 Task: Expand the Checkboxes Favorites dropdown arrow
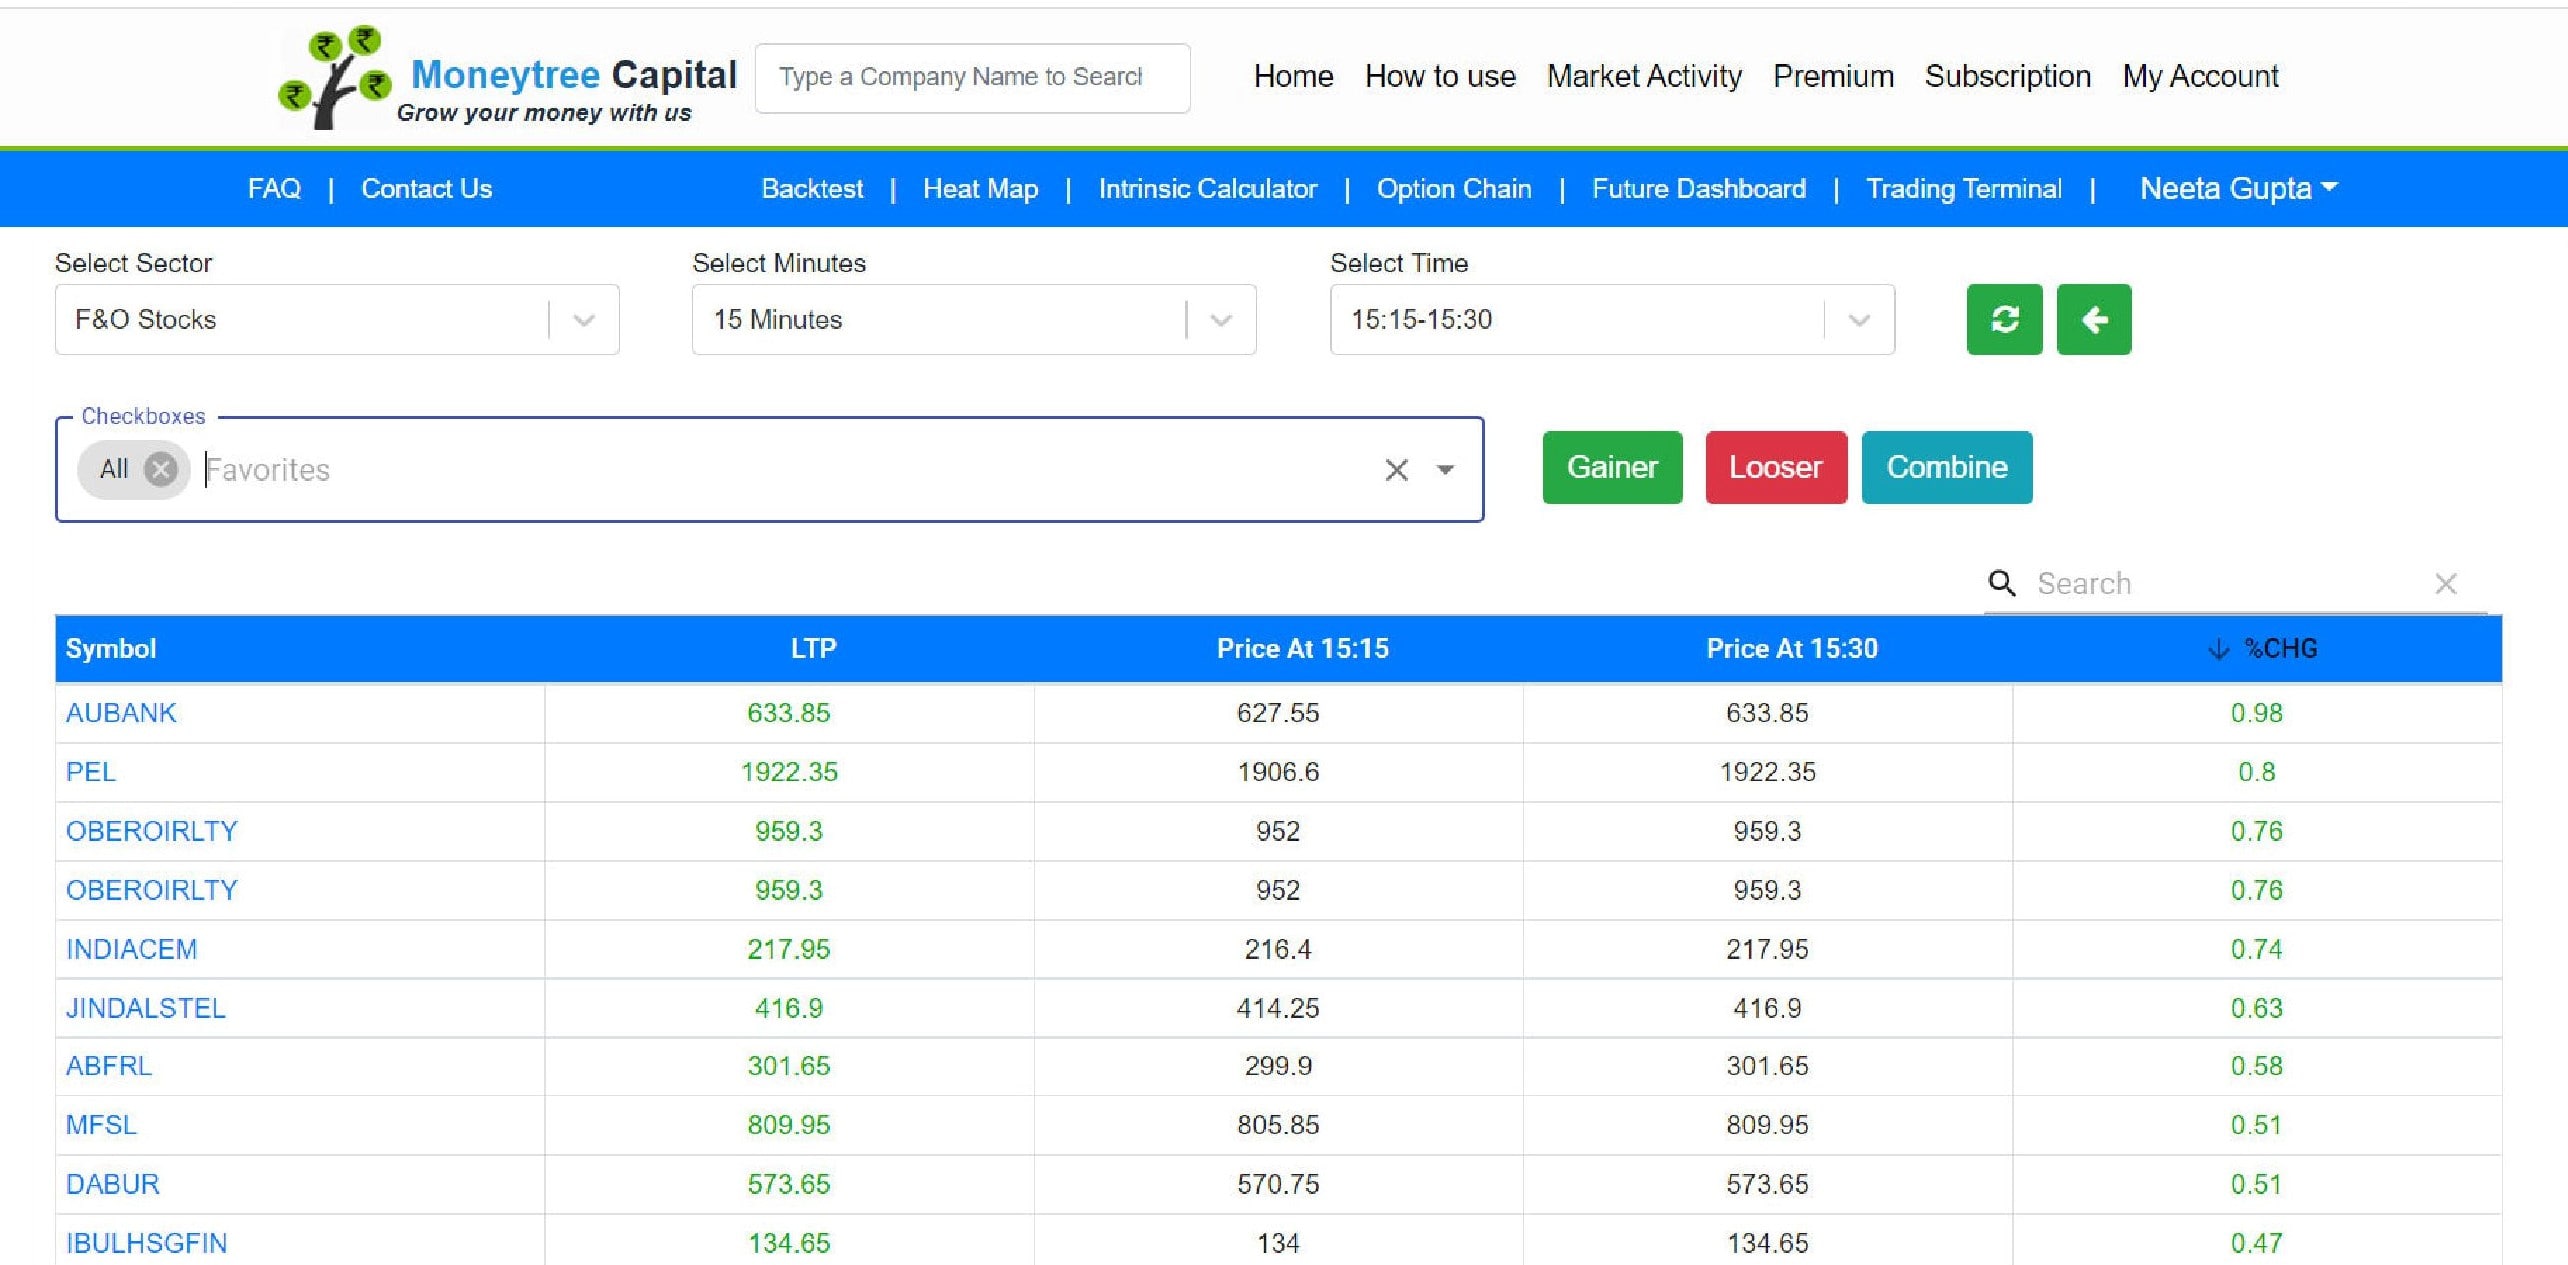pos(1445,469)
